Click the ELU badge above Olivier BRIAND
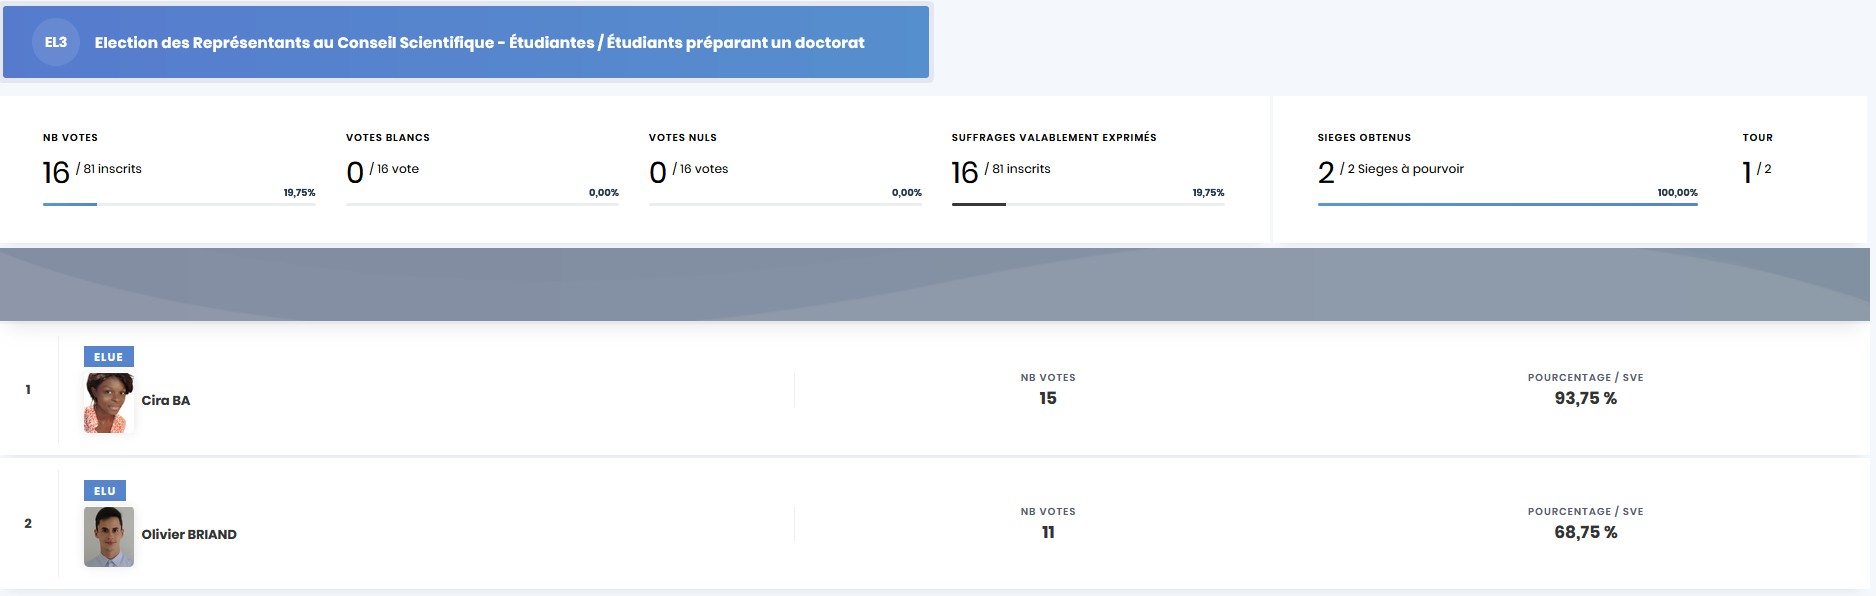Screen dimensions: 1876x596 (x=105, y=491)
